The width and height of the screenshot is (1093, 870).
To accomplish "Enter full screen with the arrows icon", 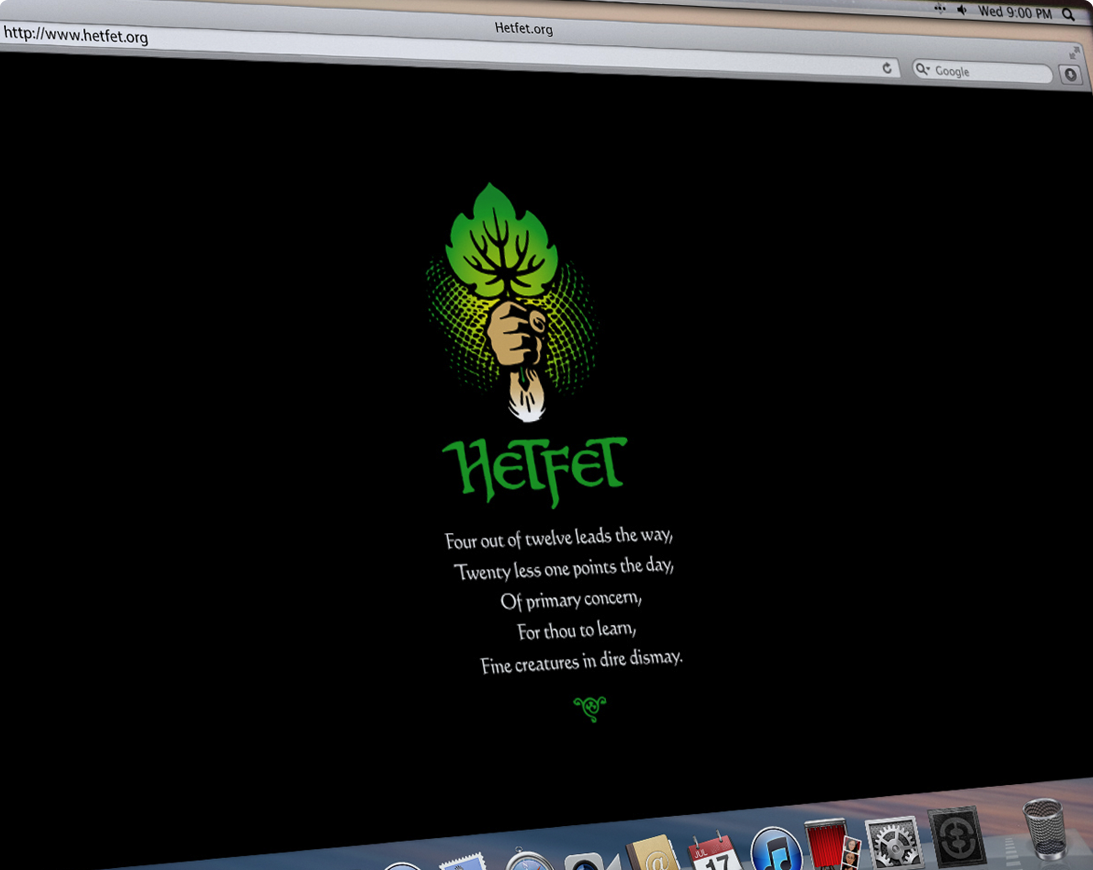I will pos(1074,52).
